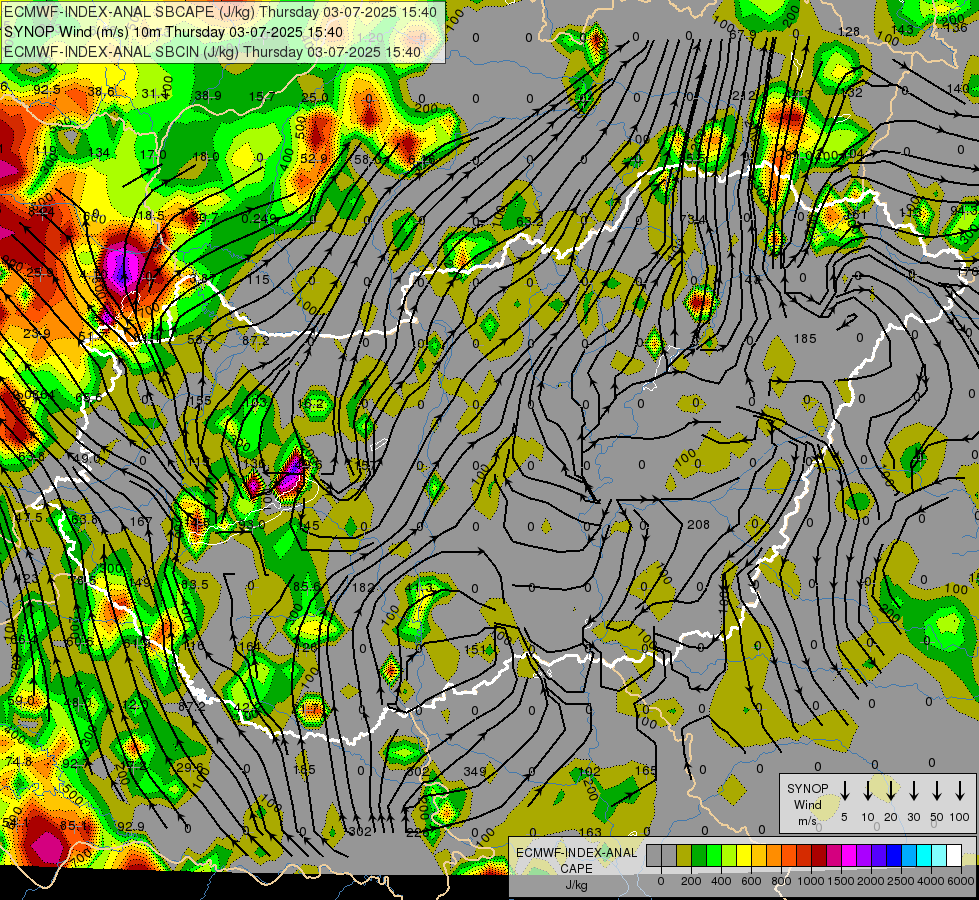
Task: Click the map value 104
Action: [x=852, y=155]
